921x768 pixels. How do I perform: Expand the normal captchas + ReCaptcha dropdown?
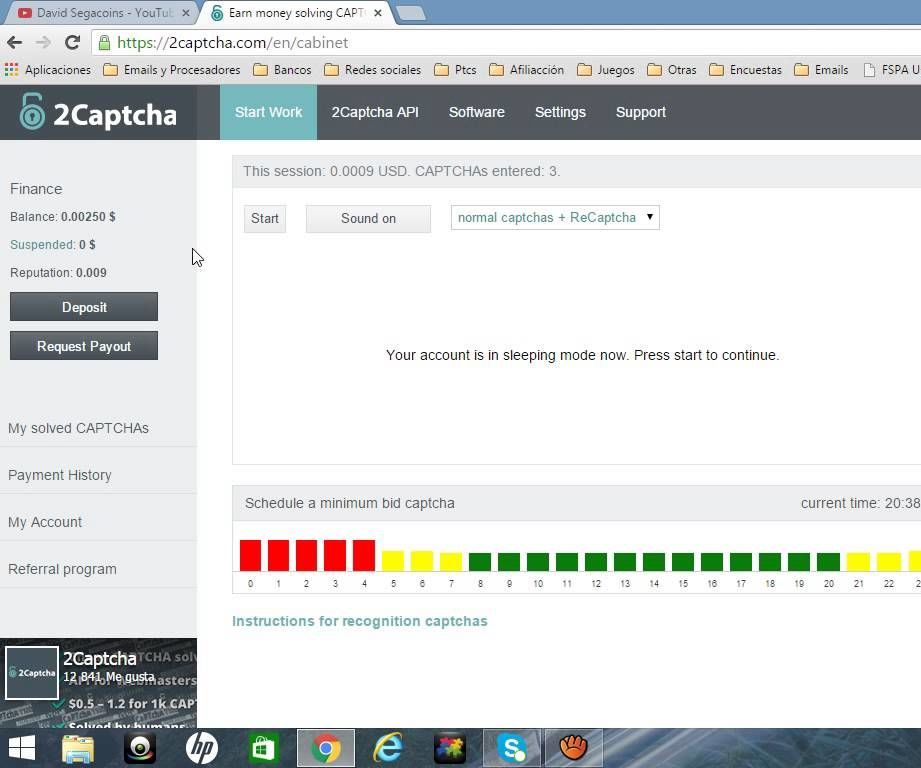pos(555,217)
